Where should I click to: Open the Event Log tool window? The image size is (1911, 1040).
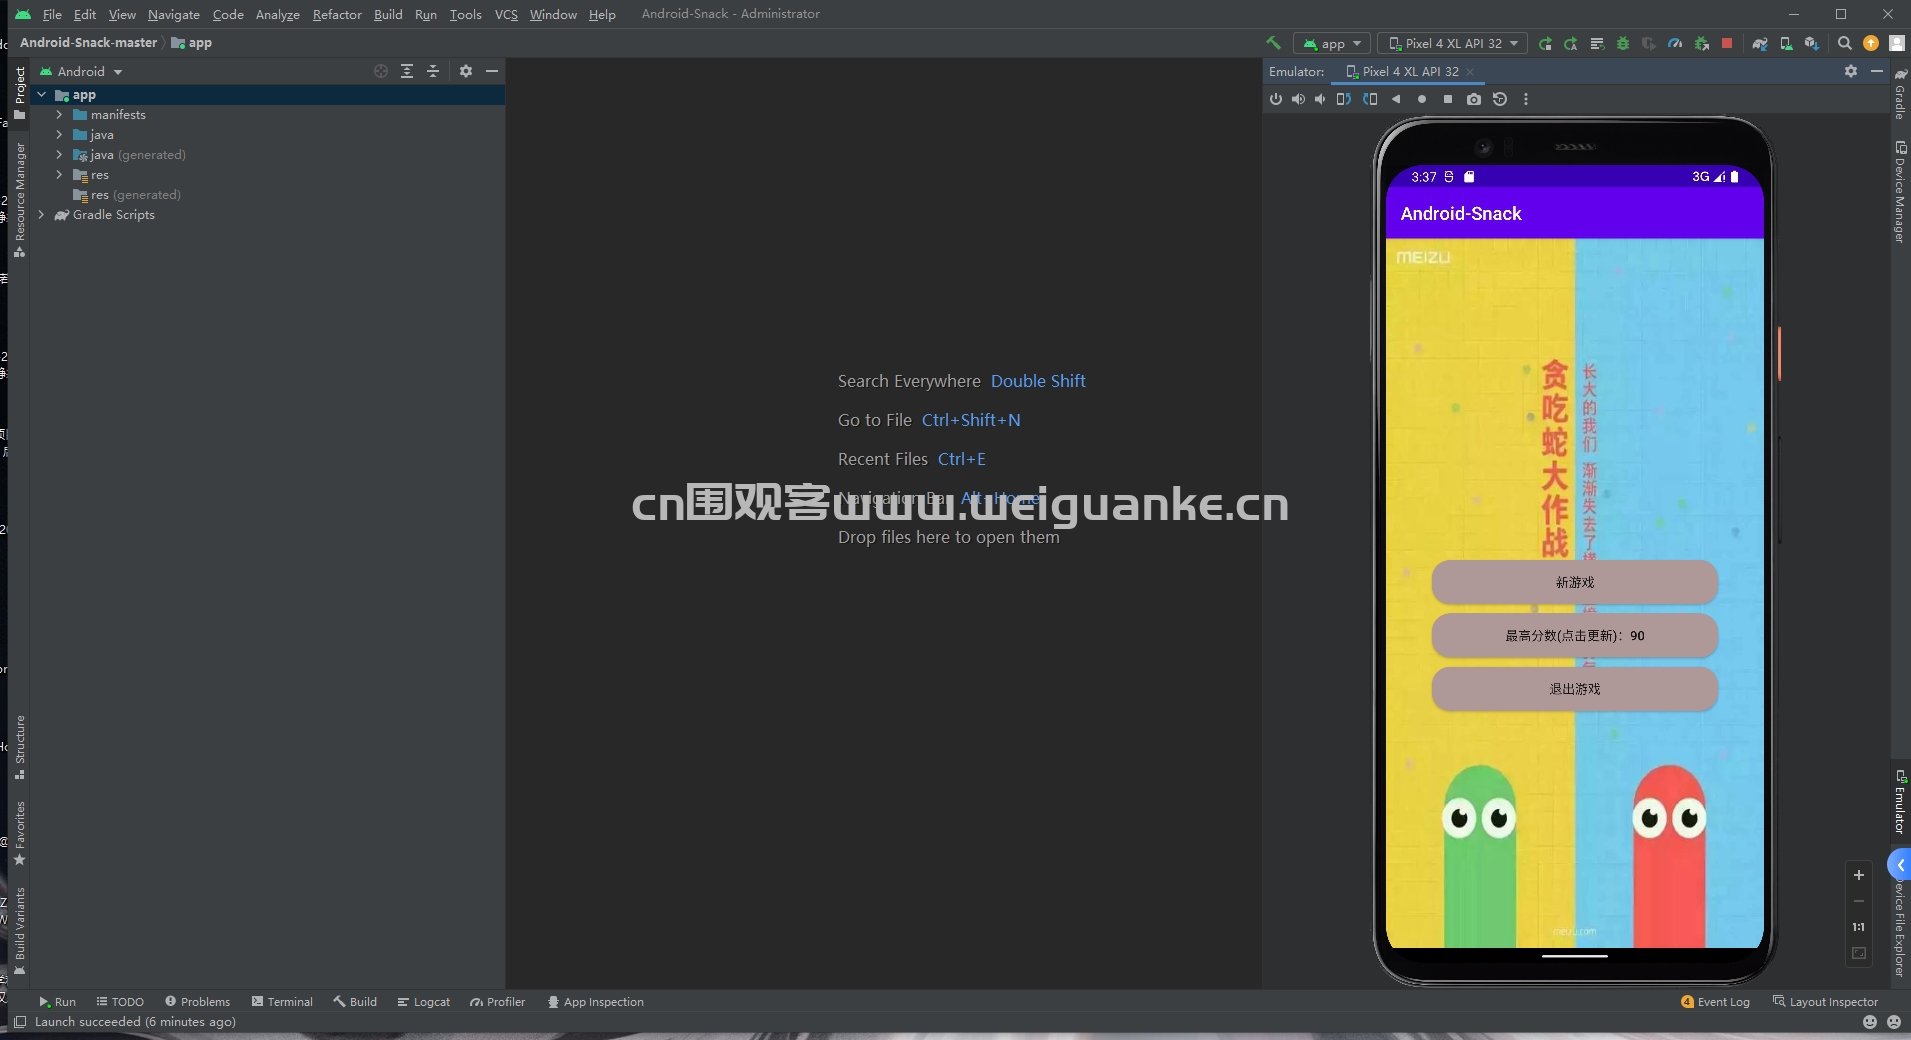tap(1716, 1002)
